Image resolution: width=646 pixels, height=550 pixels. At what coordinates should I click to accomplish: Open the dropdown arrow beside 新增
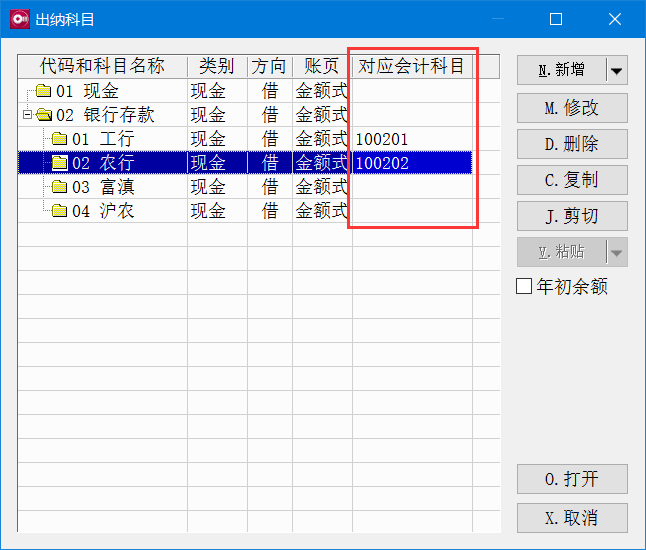616,70
